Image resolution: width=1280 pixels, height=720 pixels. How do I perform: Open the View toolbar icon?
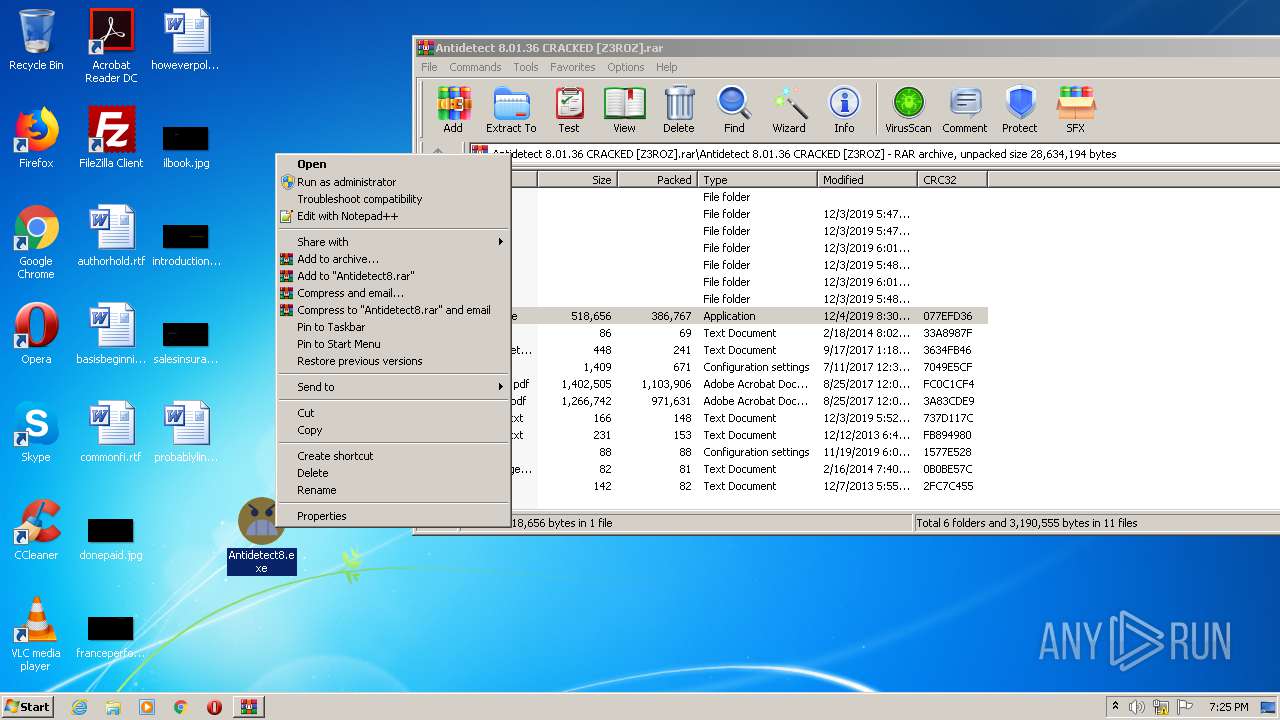click(624, 110)
